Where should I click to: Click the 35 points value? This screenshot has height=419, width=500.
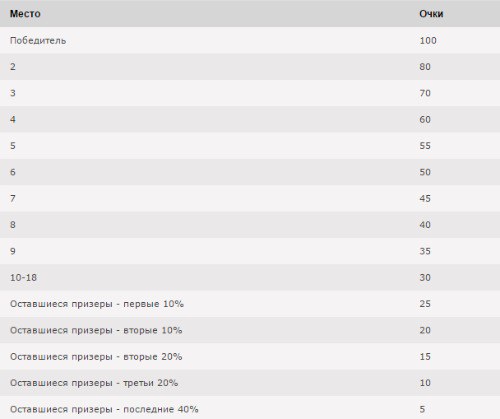click(x=425, y=251)
